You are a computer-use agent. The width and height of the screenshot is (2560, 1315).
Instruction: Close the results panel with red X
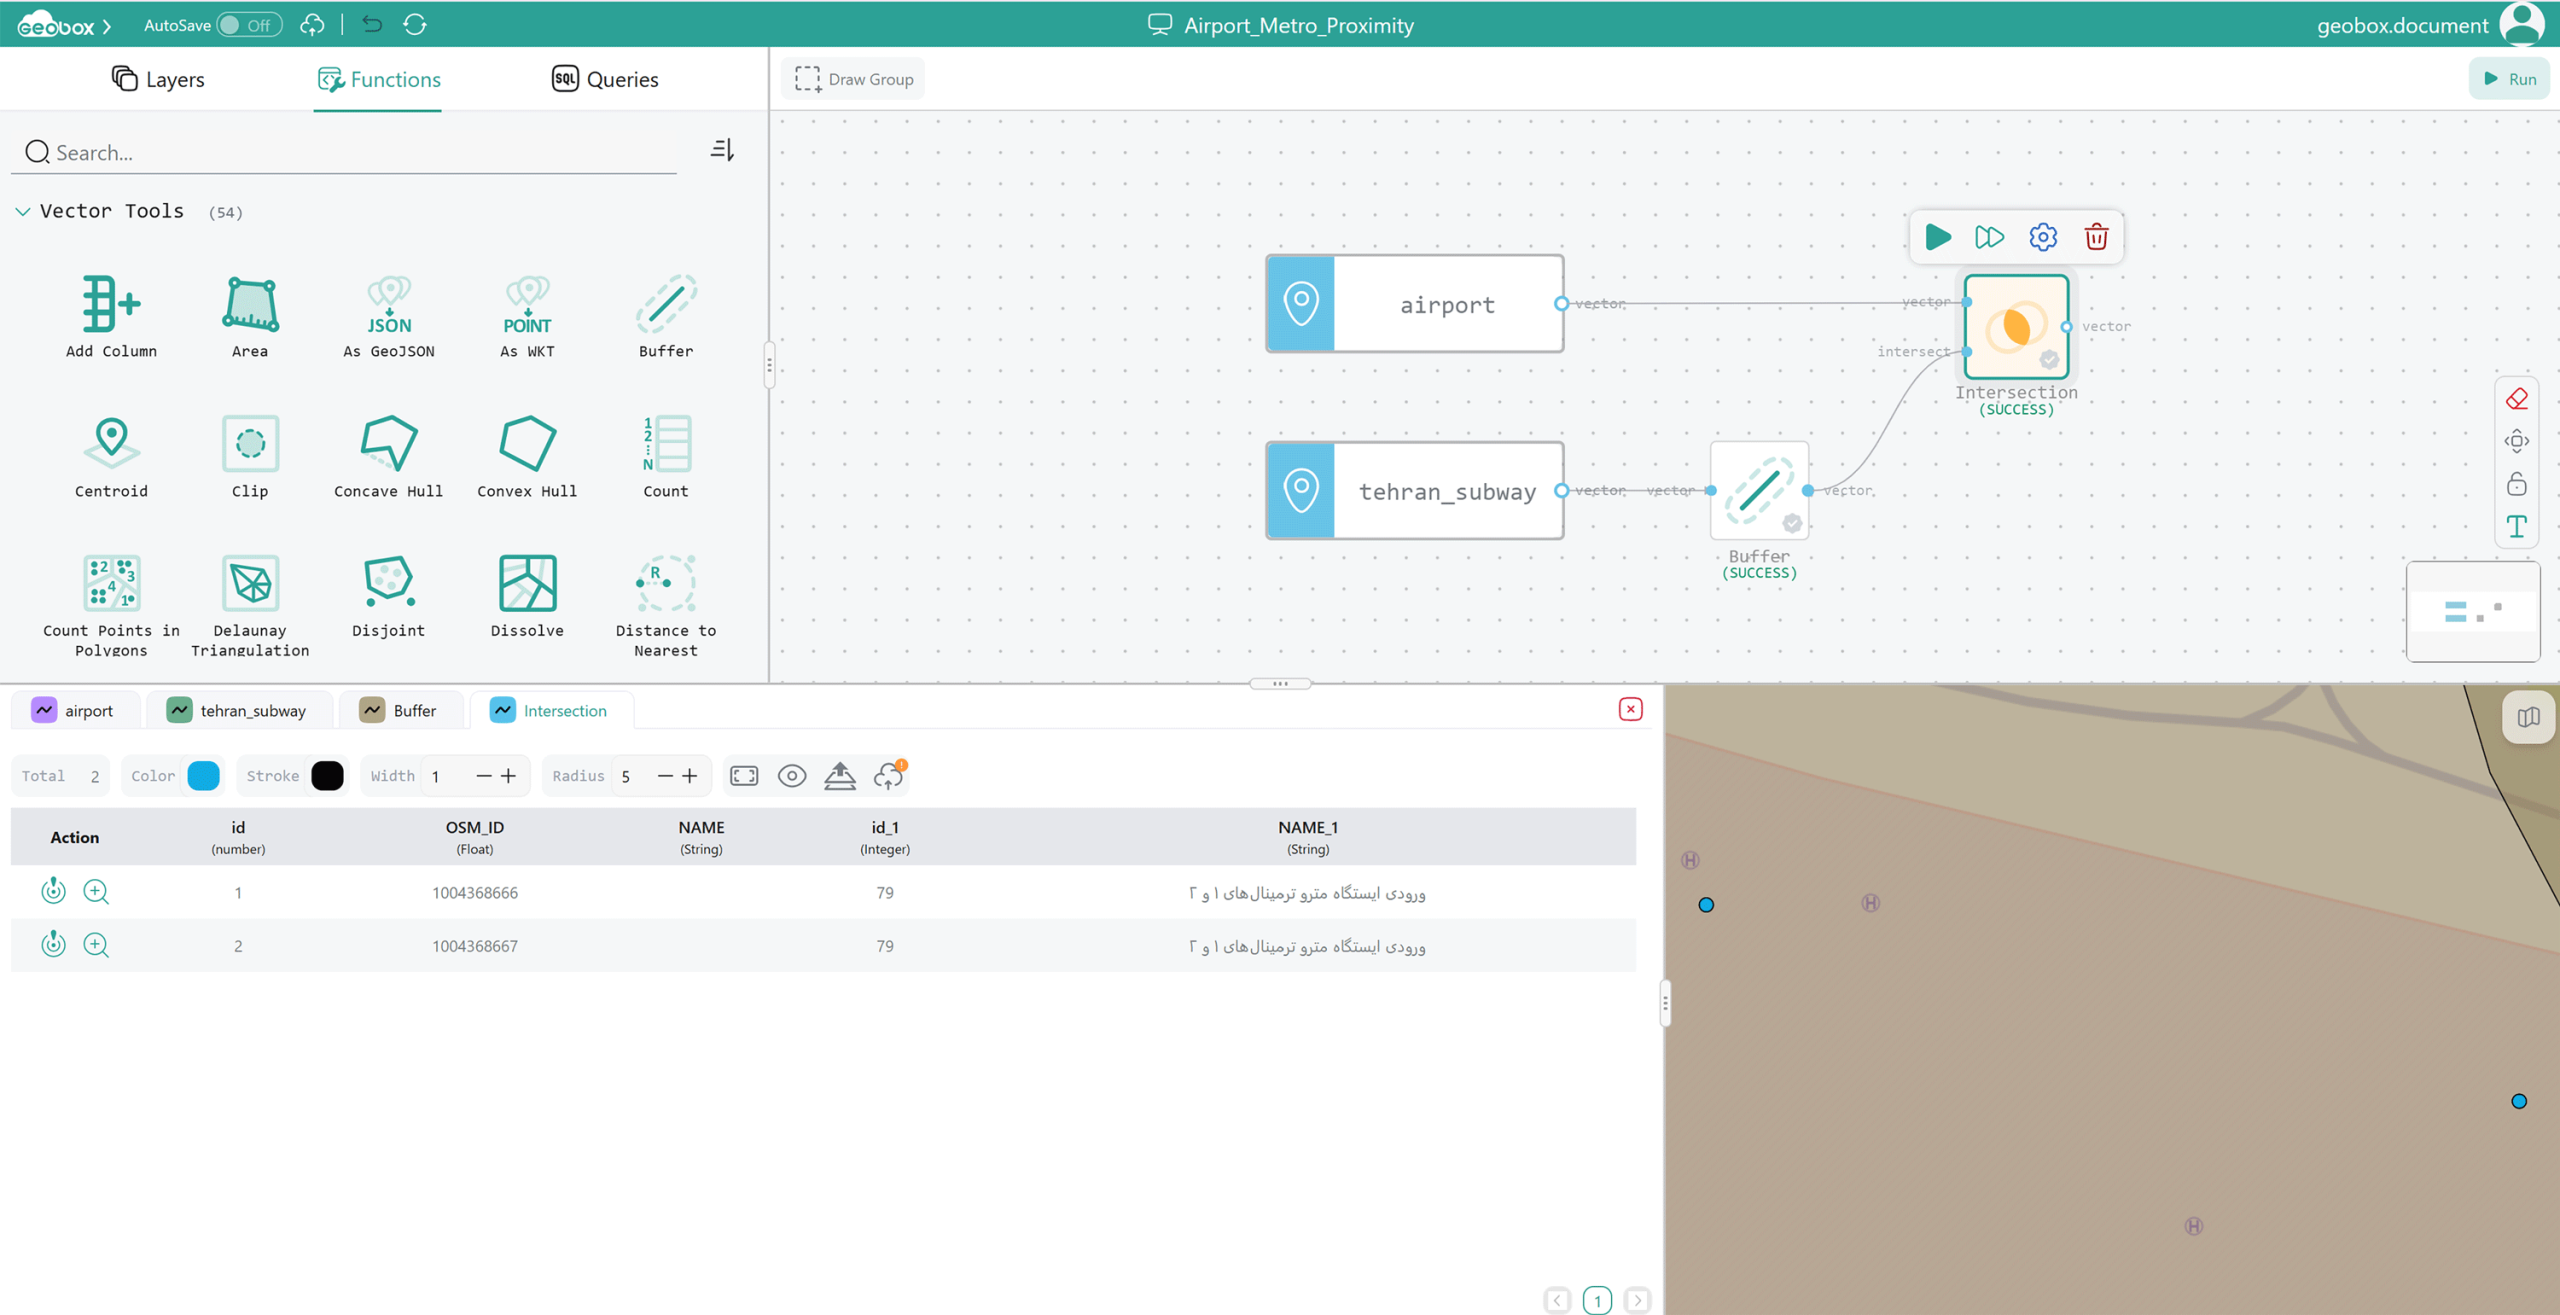(x=1631, y=709)
